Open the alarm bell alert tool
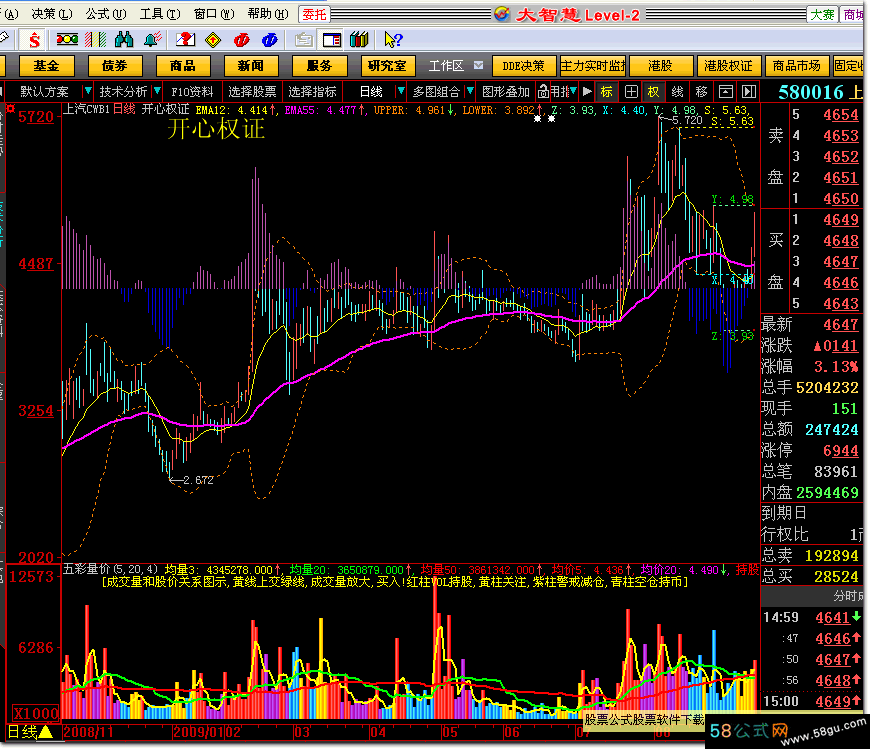 [153, 39]
